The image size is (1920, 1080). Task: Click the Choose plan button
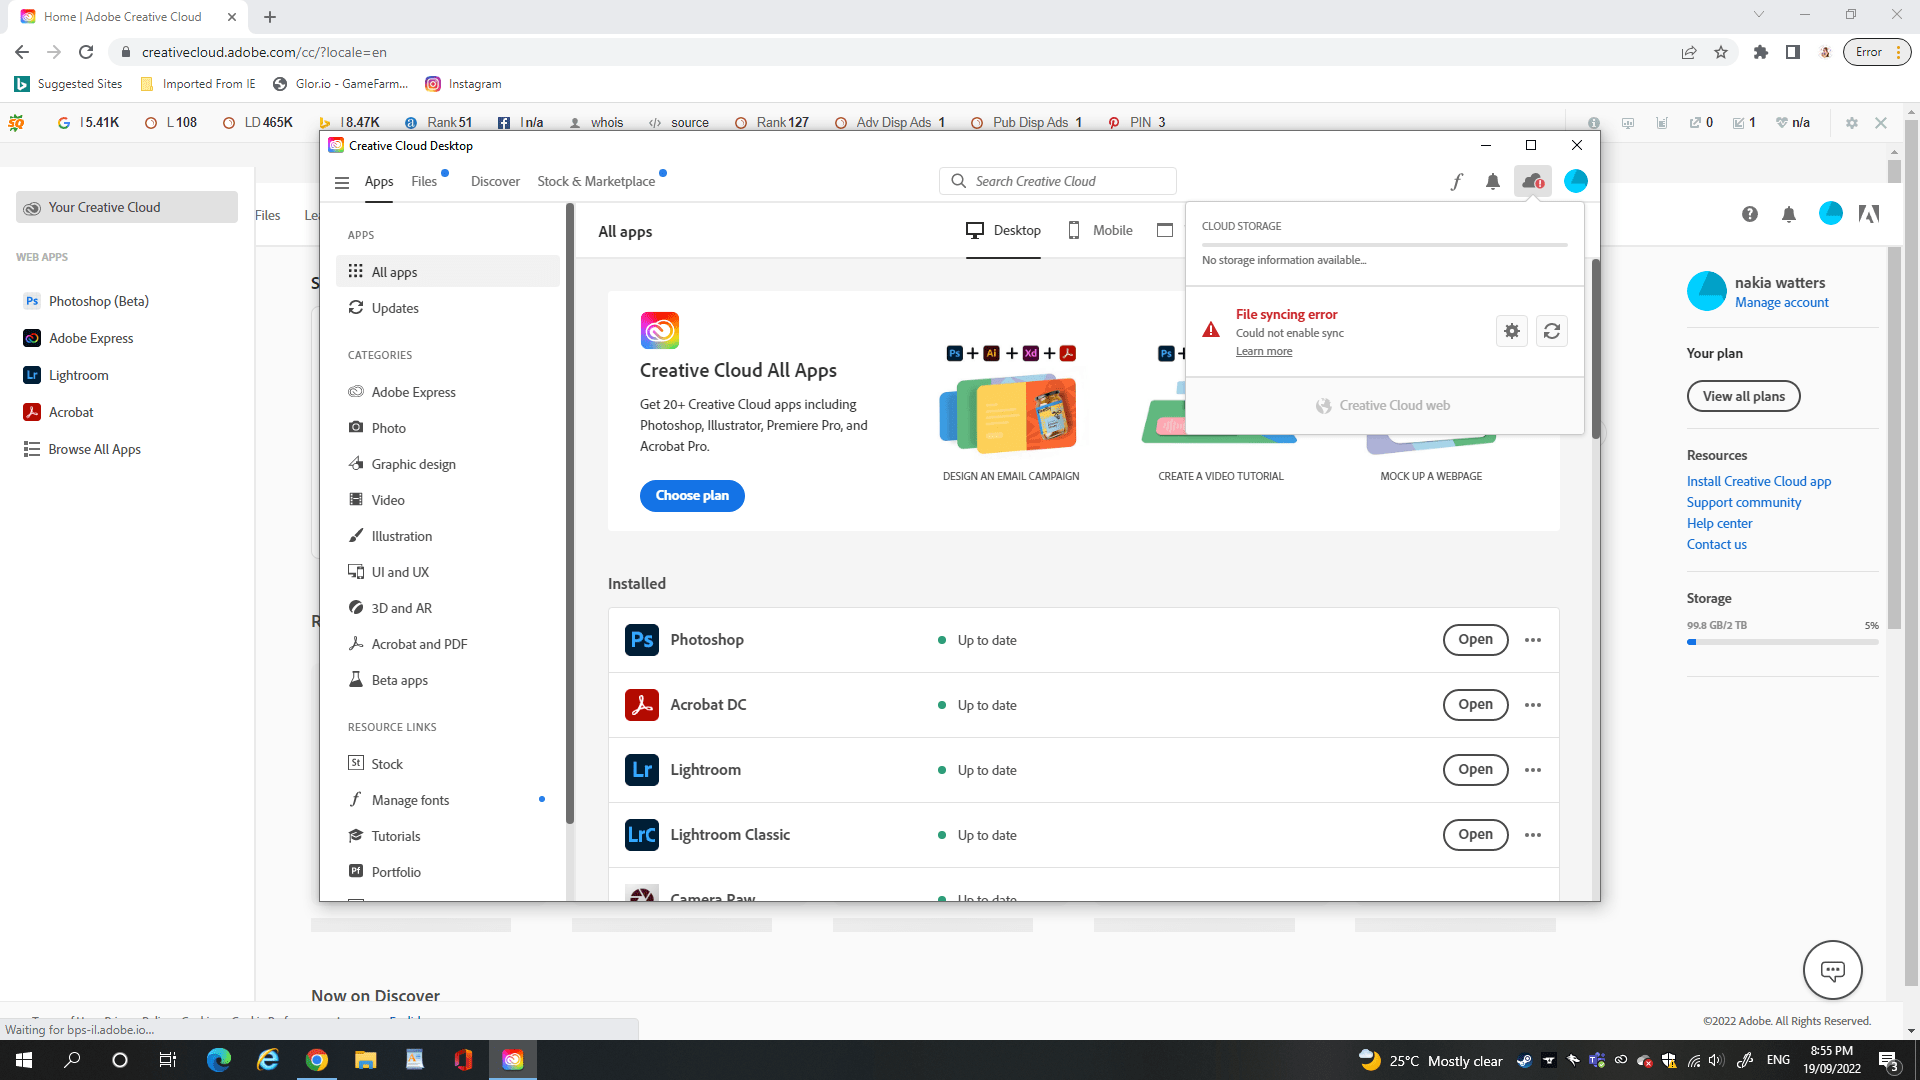(692, 495)
